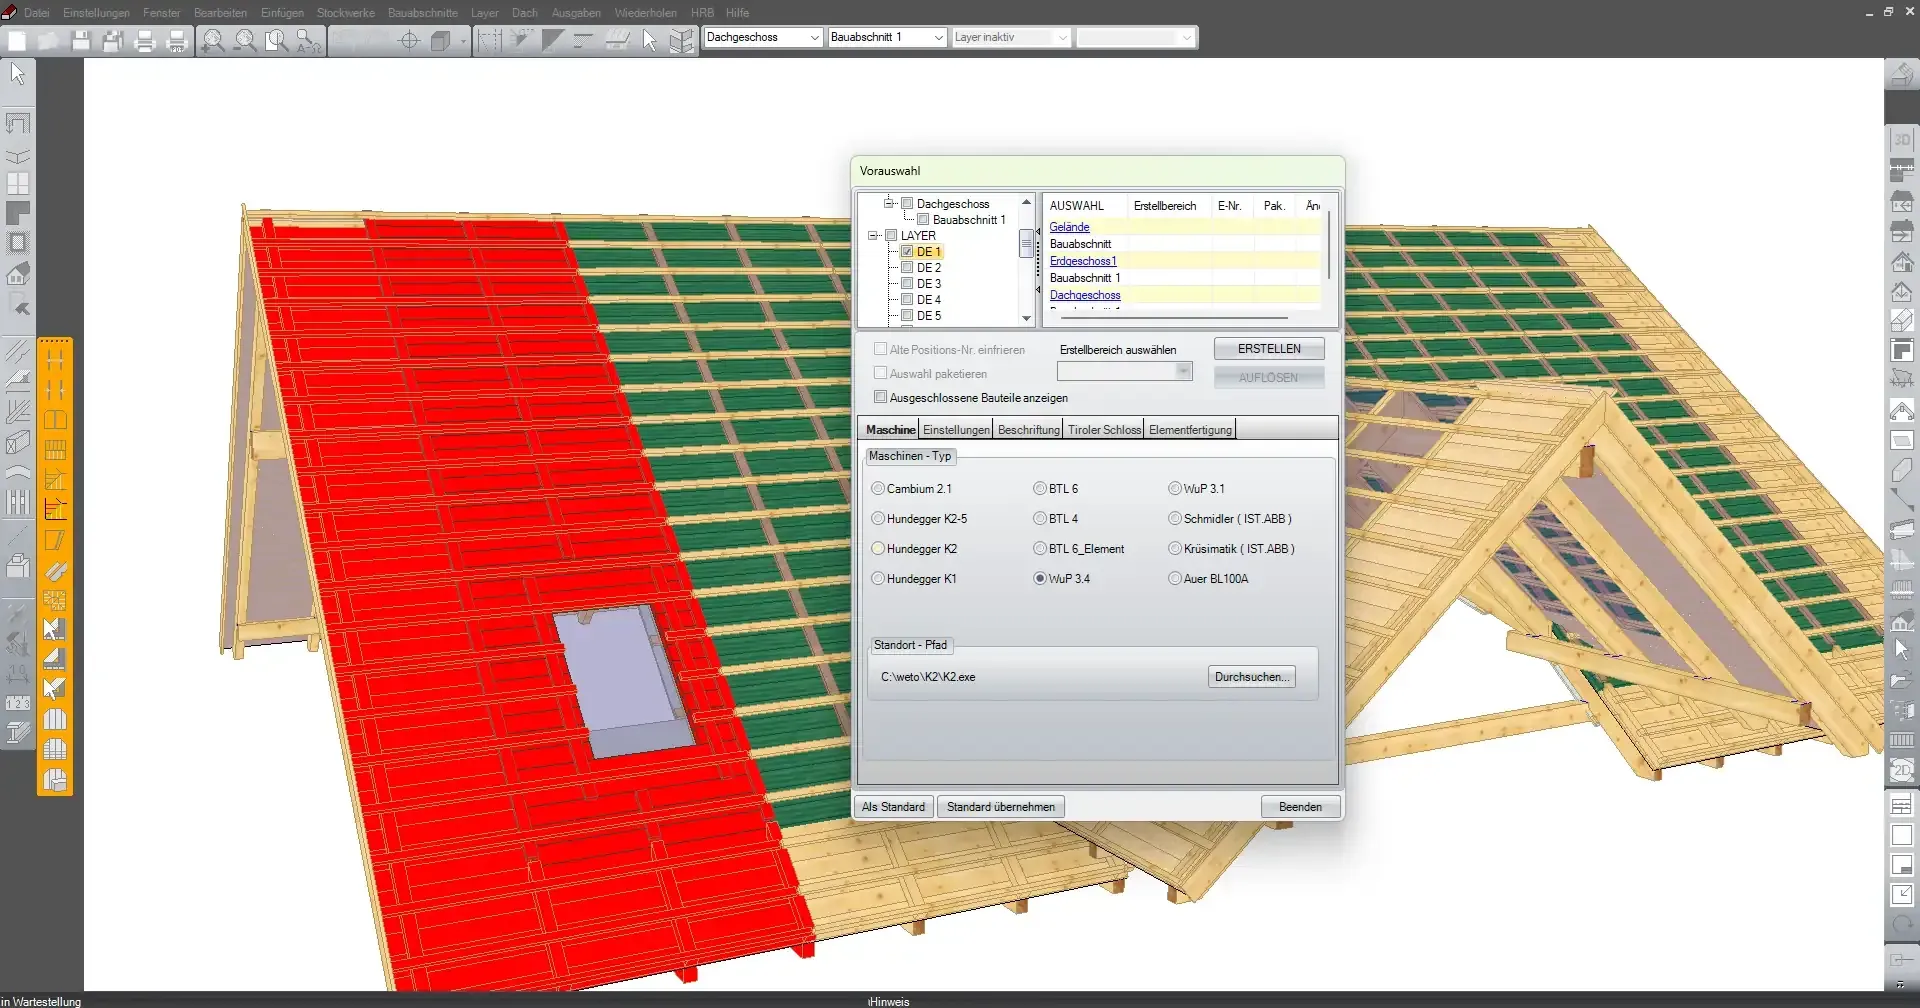Open the Stockwerke menu
The height and width of the screenshot is (1008, 1920).
click(x=345, y=13)
